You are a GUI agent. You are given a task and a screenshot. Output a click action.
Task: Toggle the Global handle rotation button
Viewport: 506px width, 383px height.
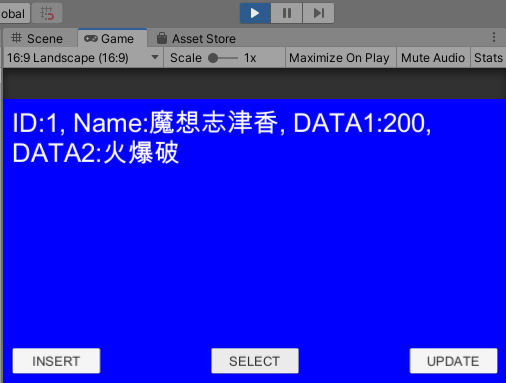(14, 13)
